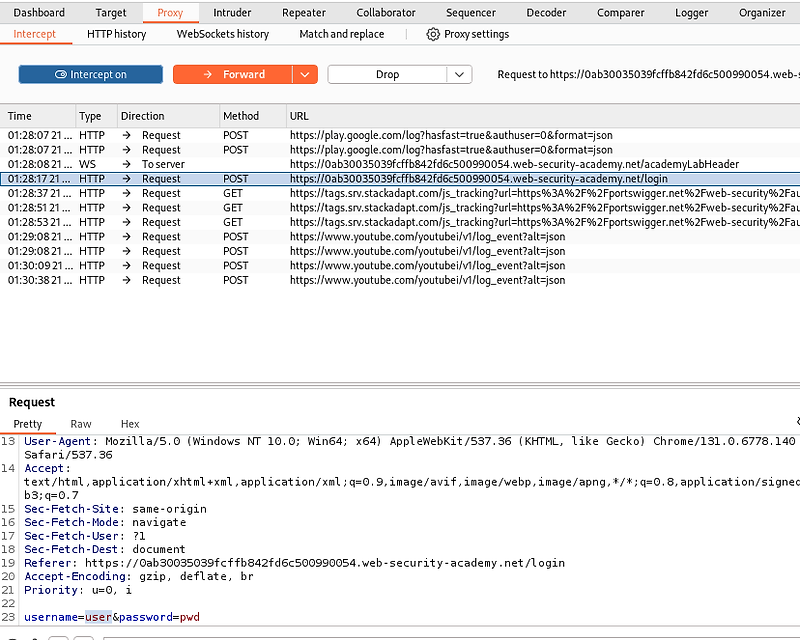Switch to the Hex view of the request
The width and height of the screenshot is (800, 640).
[130, 423]
